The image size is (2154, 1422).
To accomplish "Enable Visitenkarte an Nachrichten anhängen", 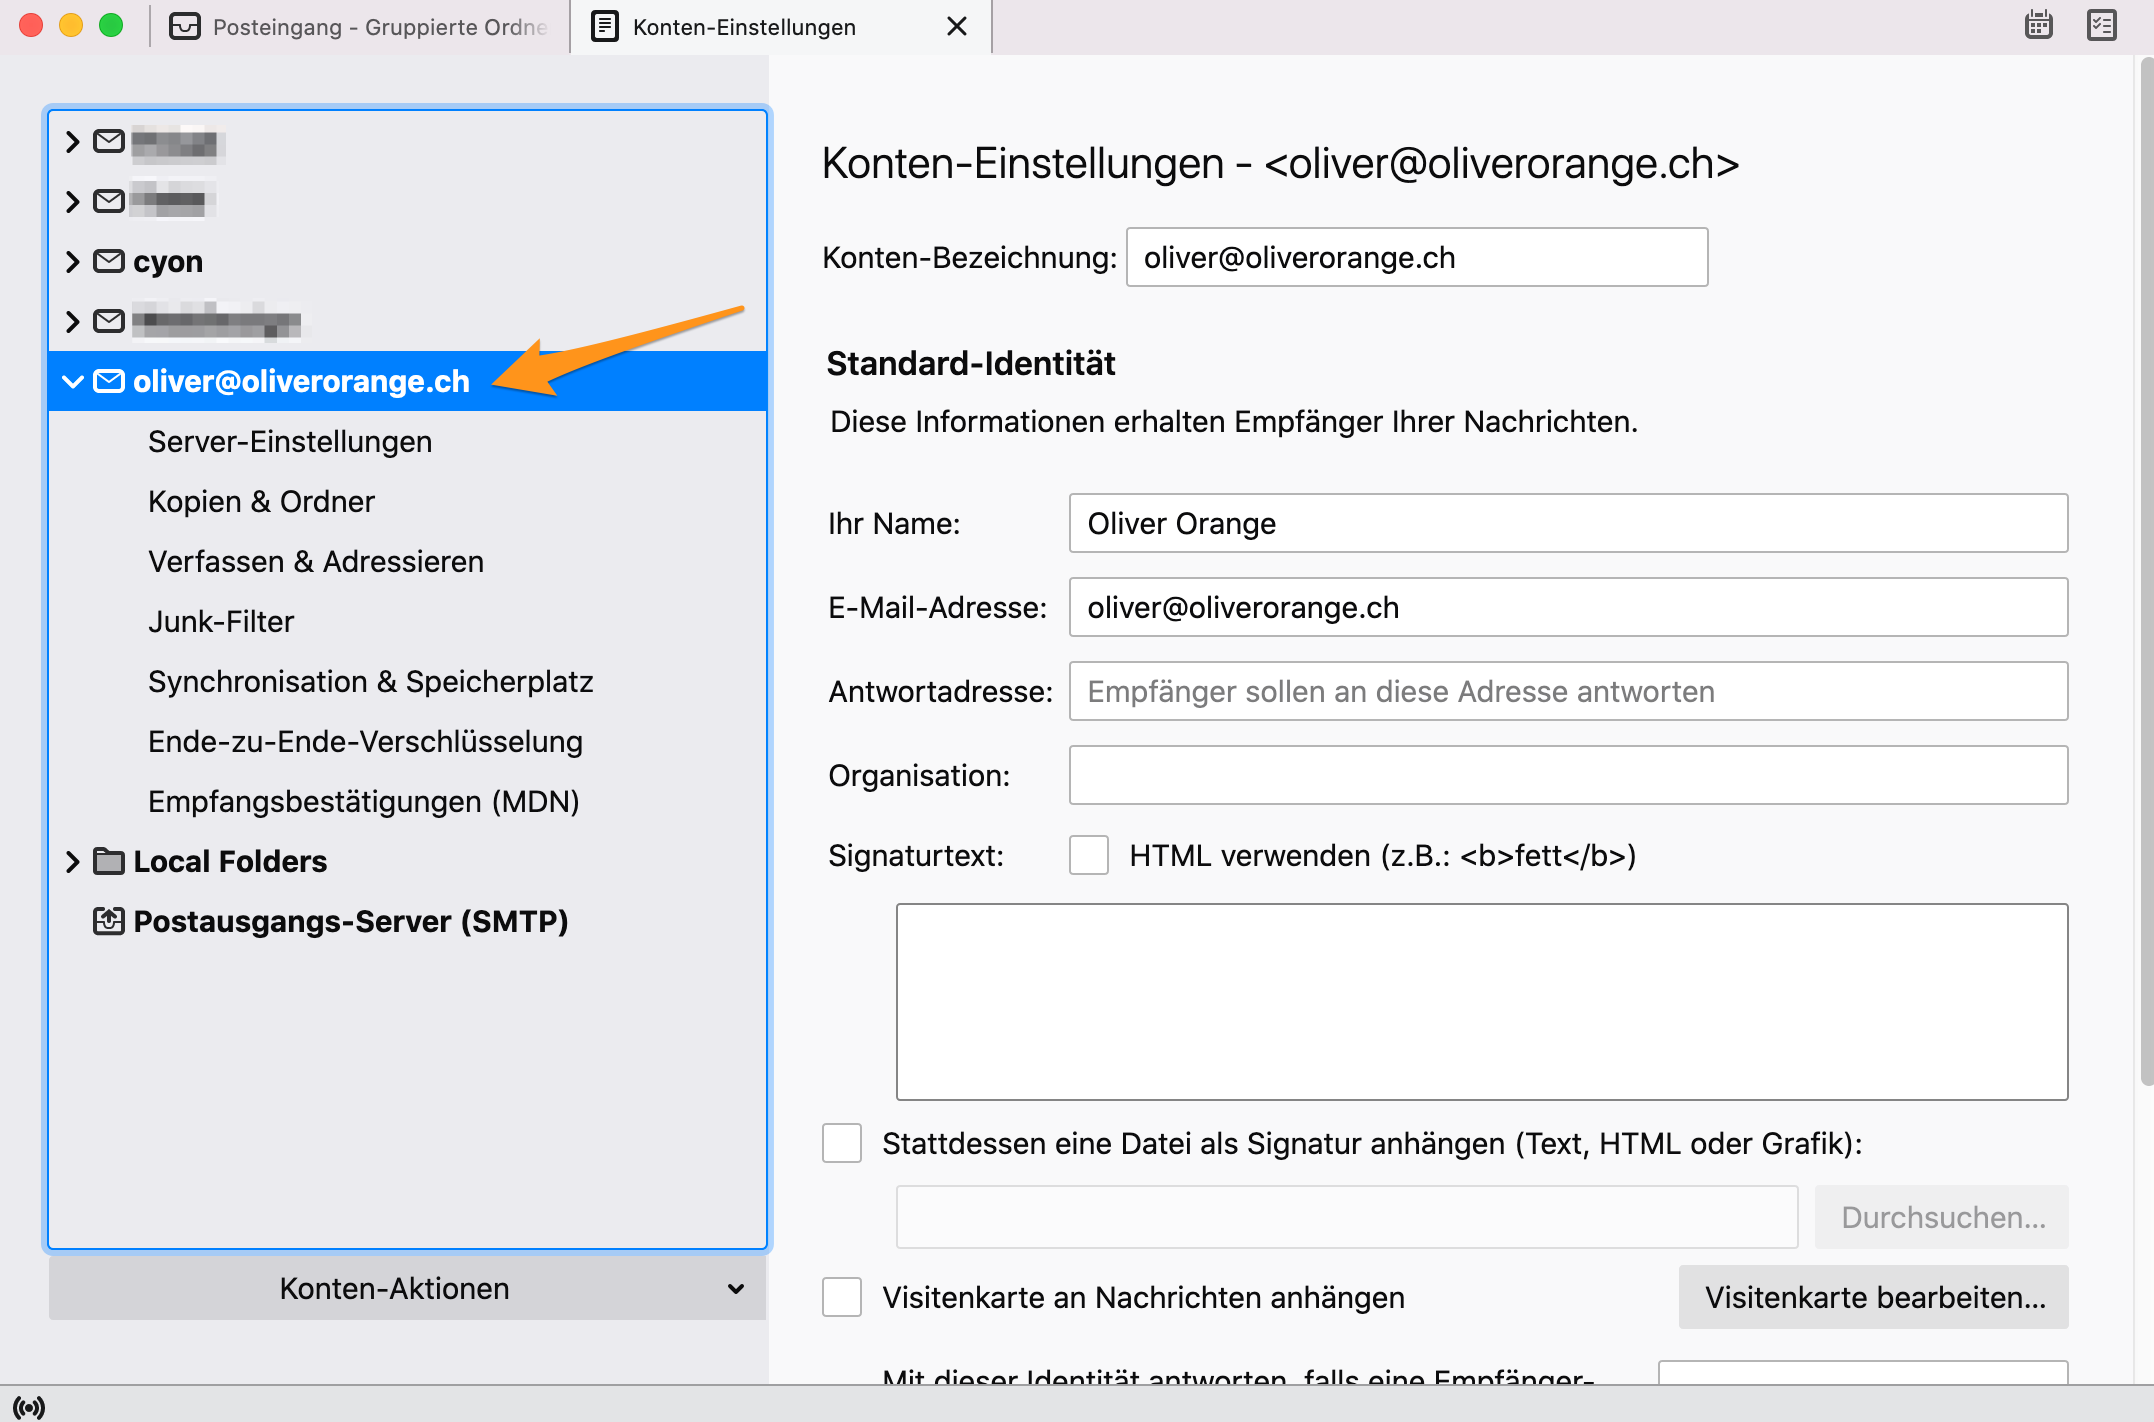I will click(x=842, y=1297).
